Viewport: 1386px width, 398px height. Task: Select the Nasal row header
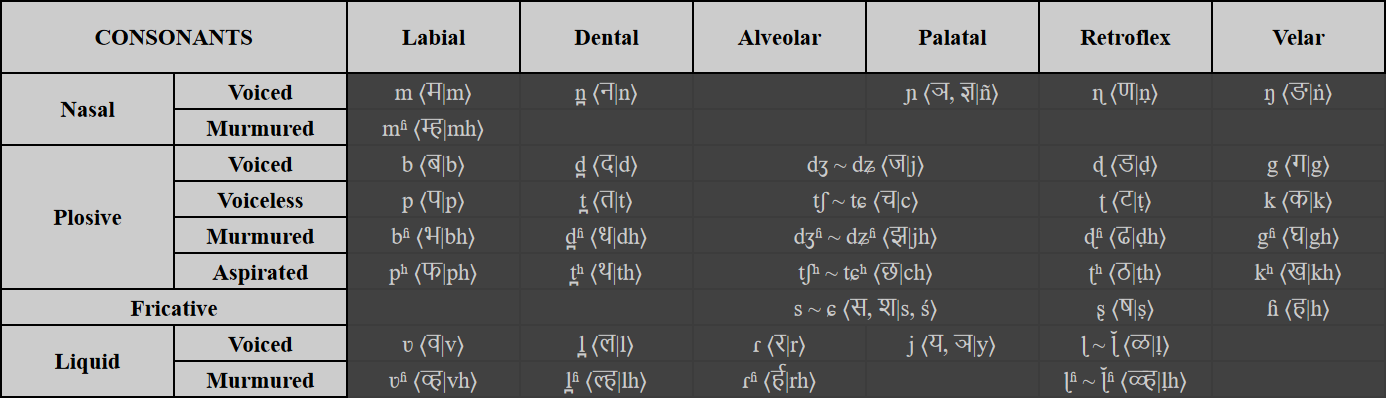[88, 110]
